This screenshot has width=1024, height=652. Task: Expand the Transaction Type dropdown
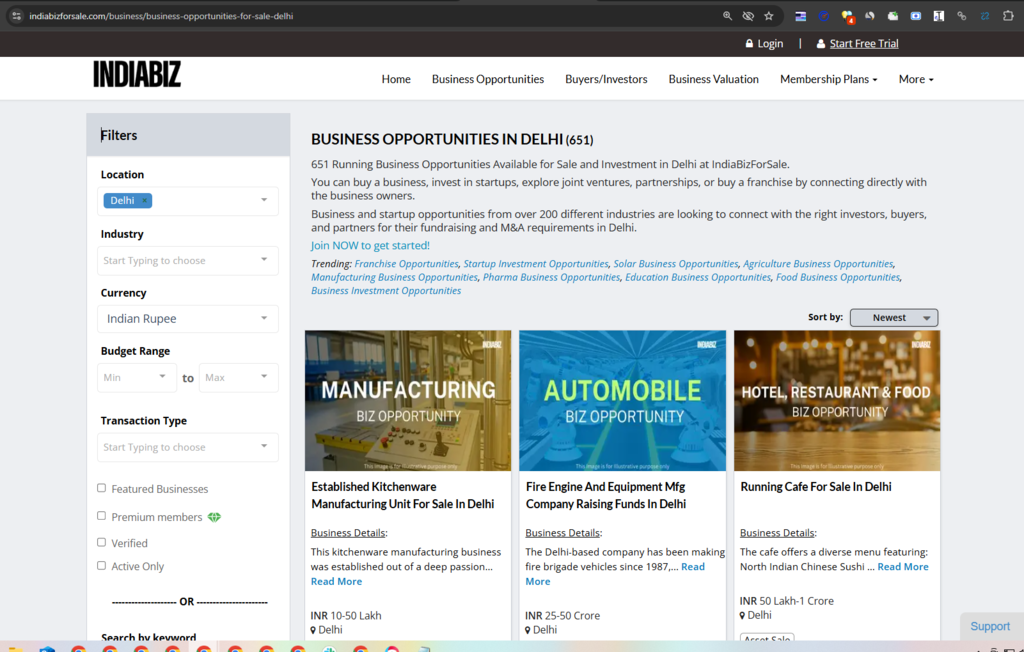pyautogui.click(x=188, y=447)
